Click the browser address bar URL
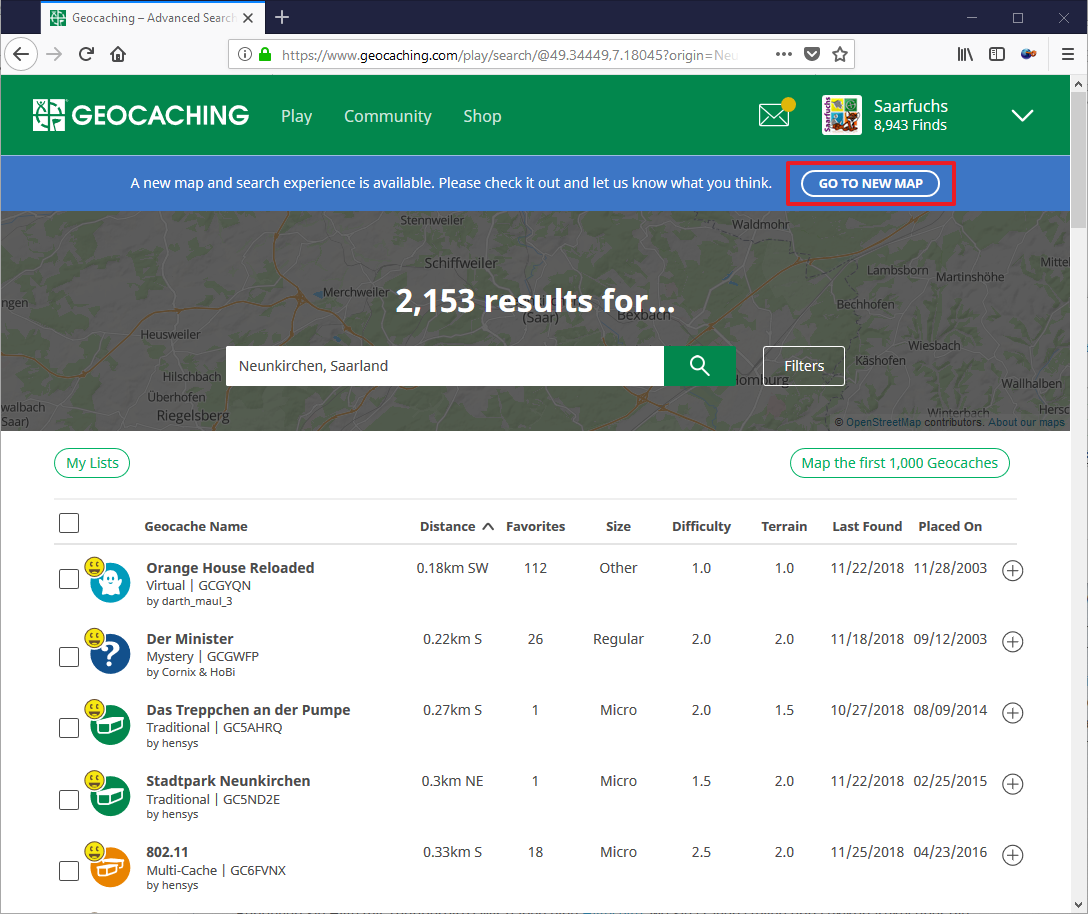 [x=510, y=55]
